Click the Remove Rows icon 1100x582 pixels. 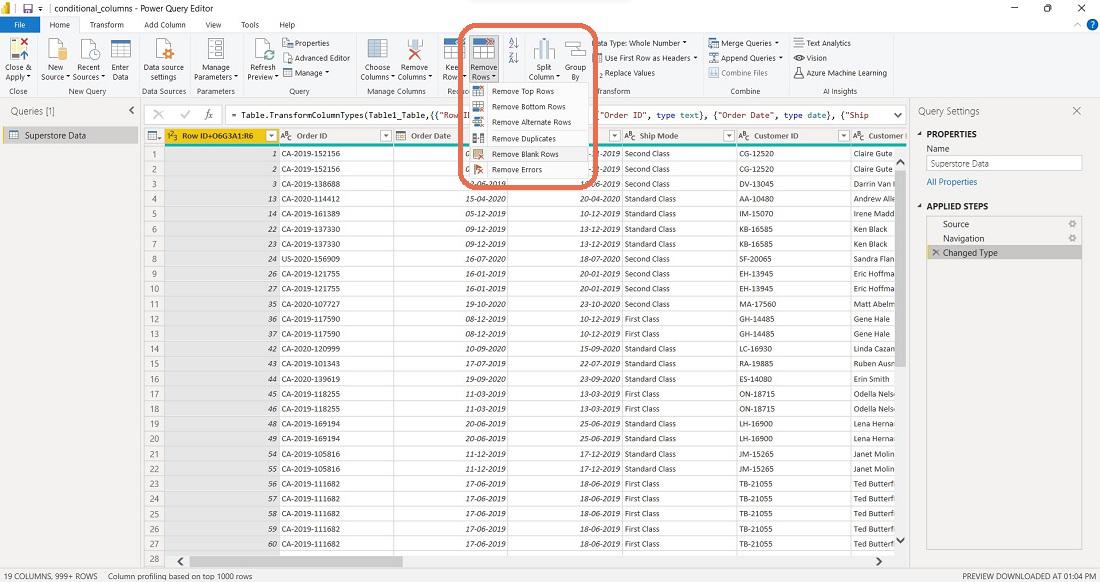point(483,50)
